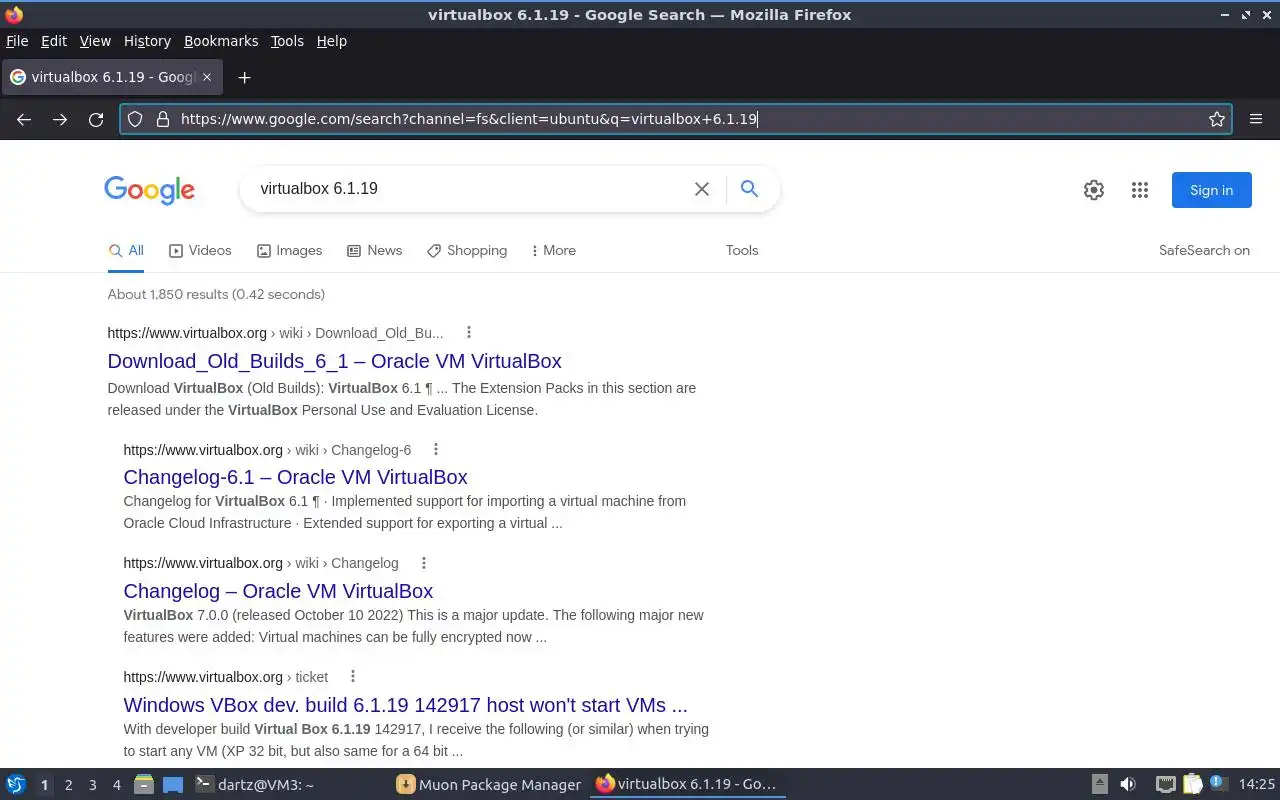Screen dimensions: 1280x800
Task: Switch to Shopping results tab
Action: pos(467,251)
